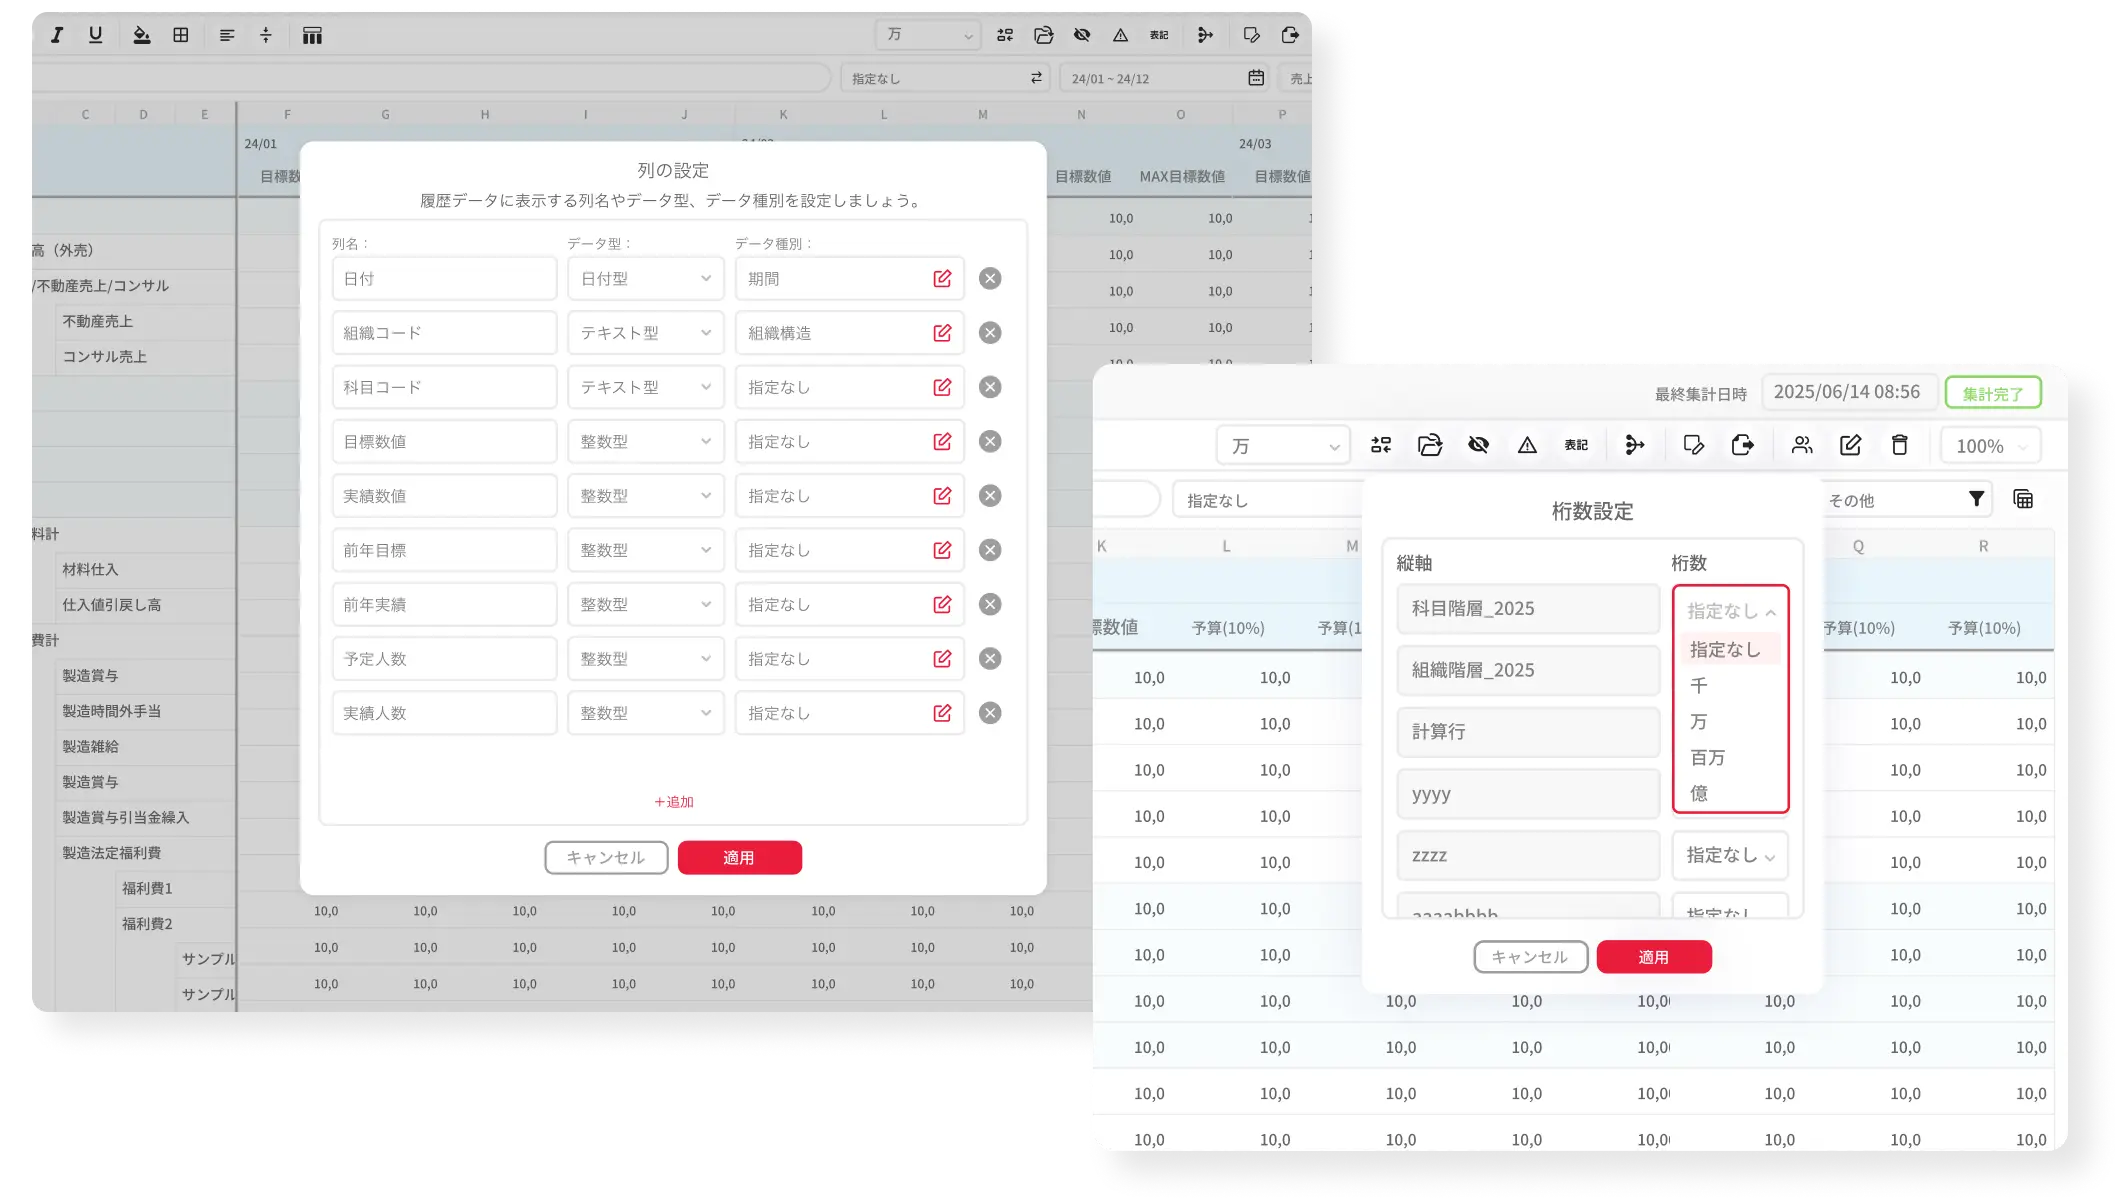Open the folder icon in right toolbar
This screenshot has width=2122, height=1202.
click(1430, 445)
